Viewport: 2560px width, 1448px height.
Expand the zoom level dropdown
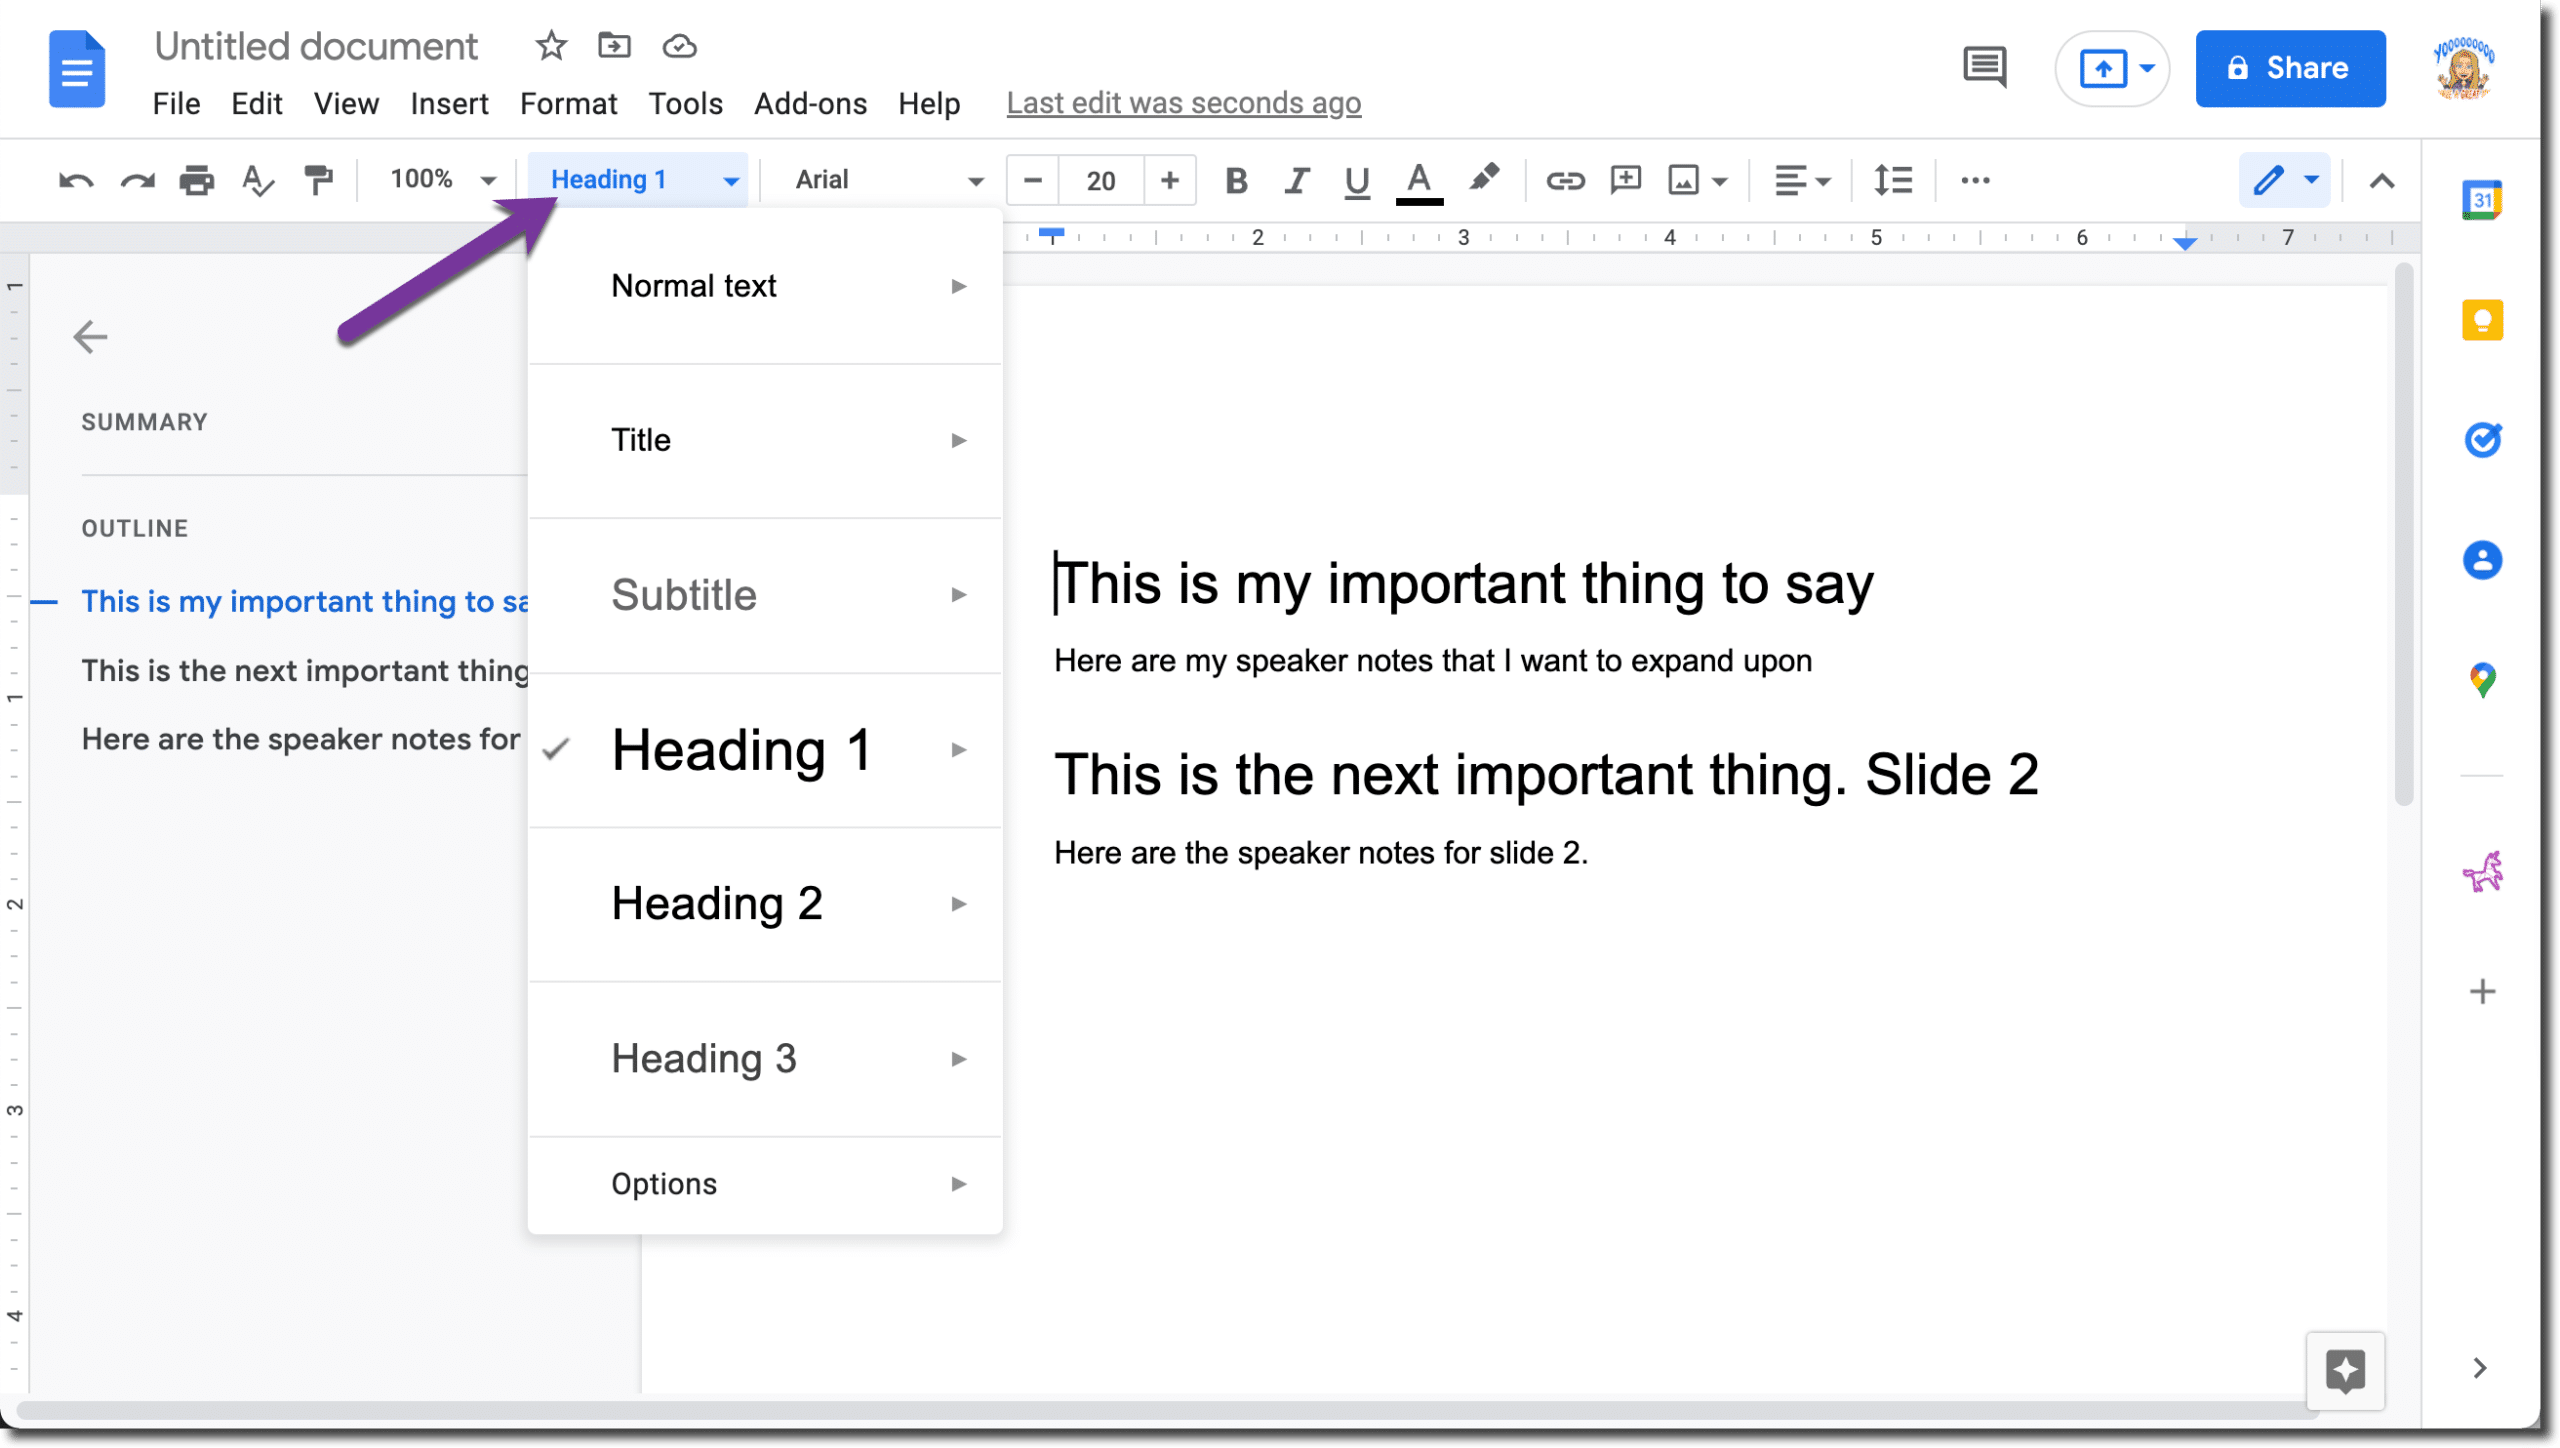(x=488, y=181)
